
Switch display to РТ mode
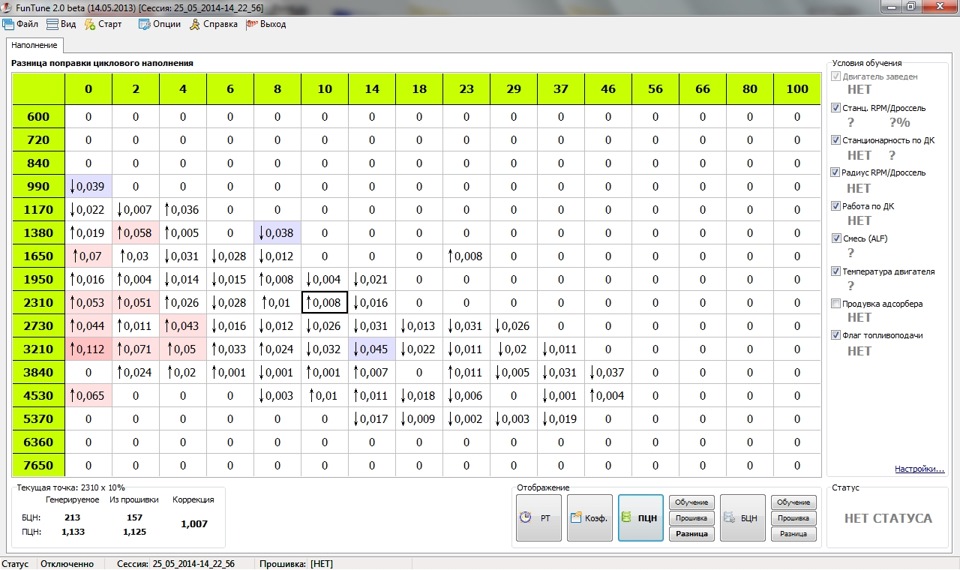coord(539,518)
